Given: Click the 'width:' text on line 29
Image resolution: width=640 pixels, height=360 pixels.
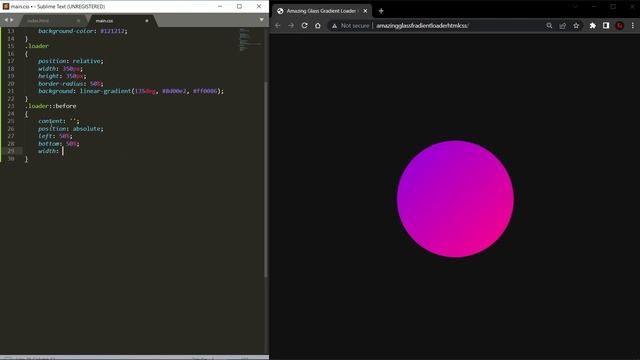Looking at the screenshot, I should (48, 151).
